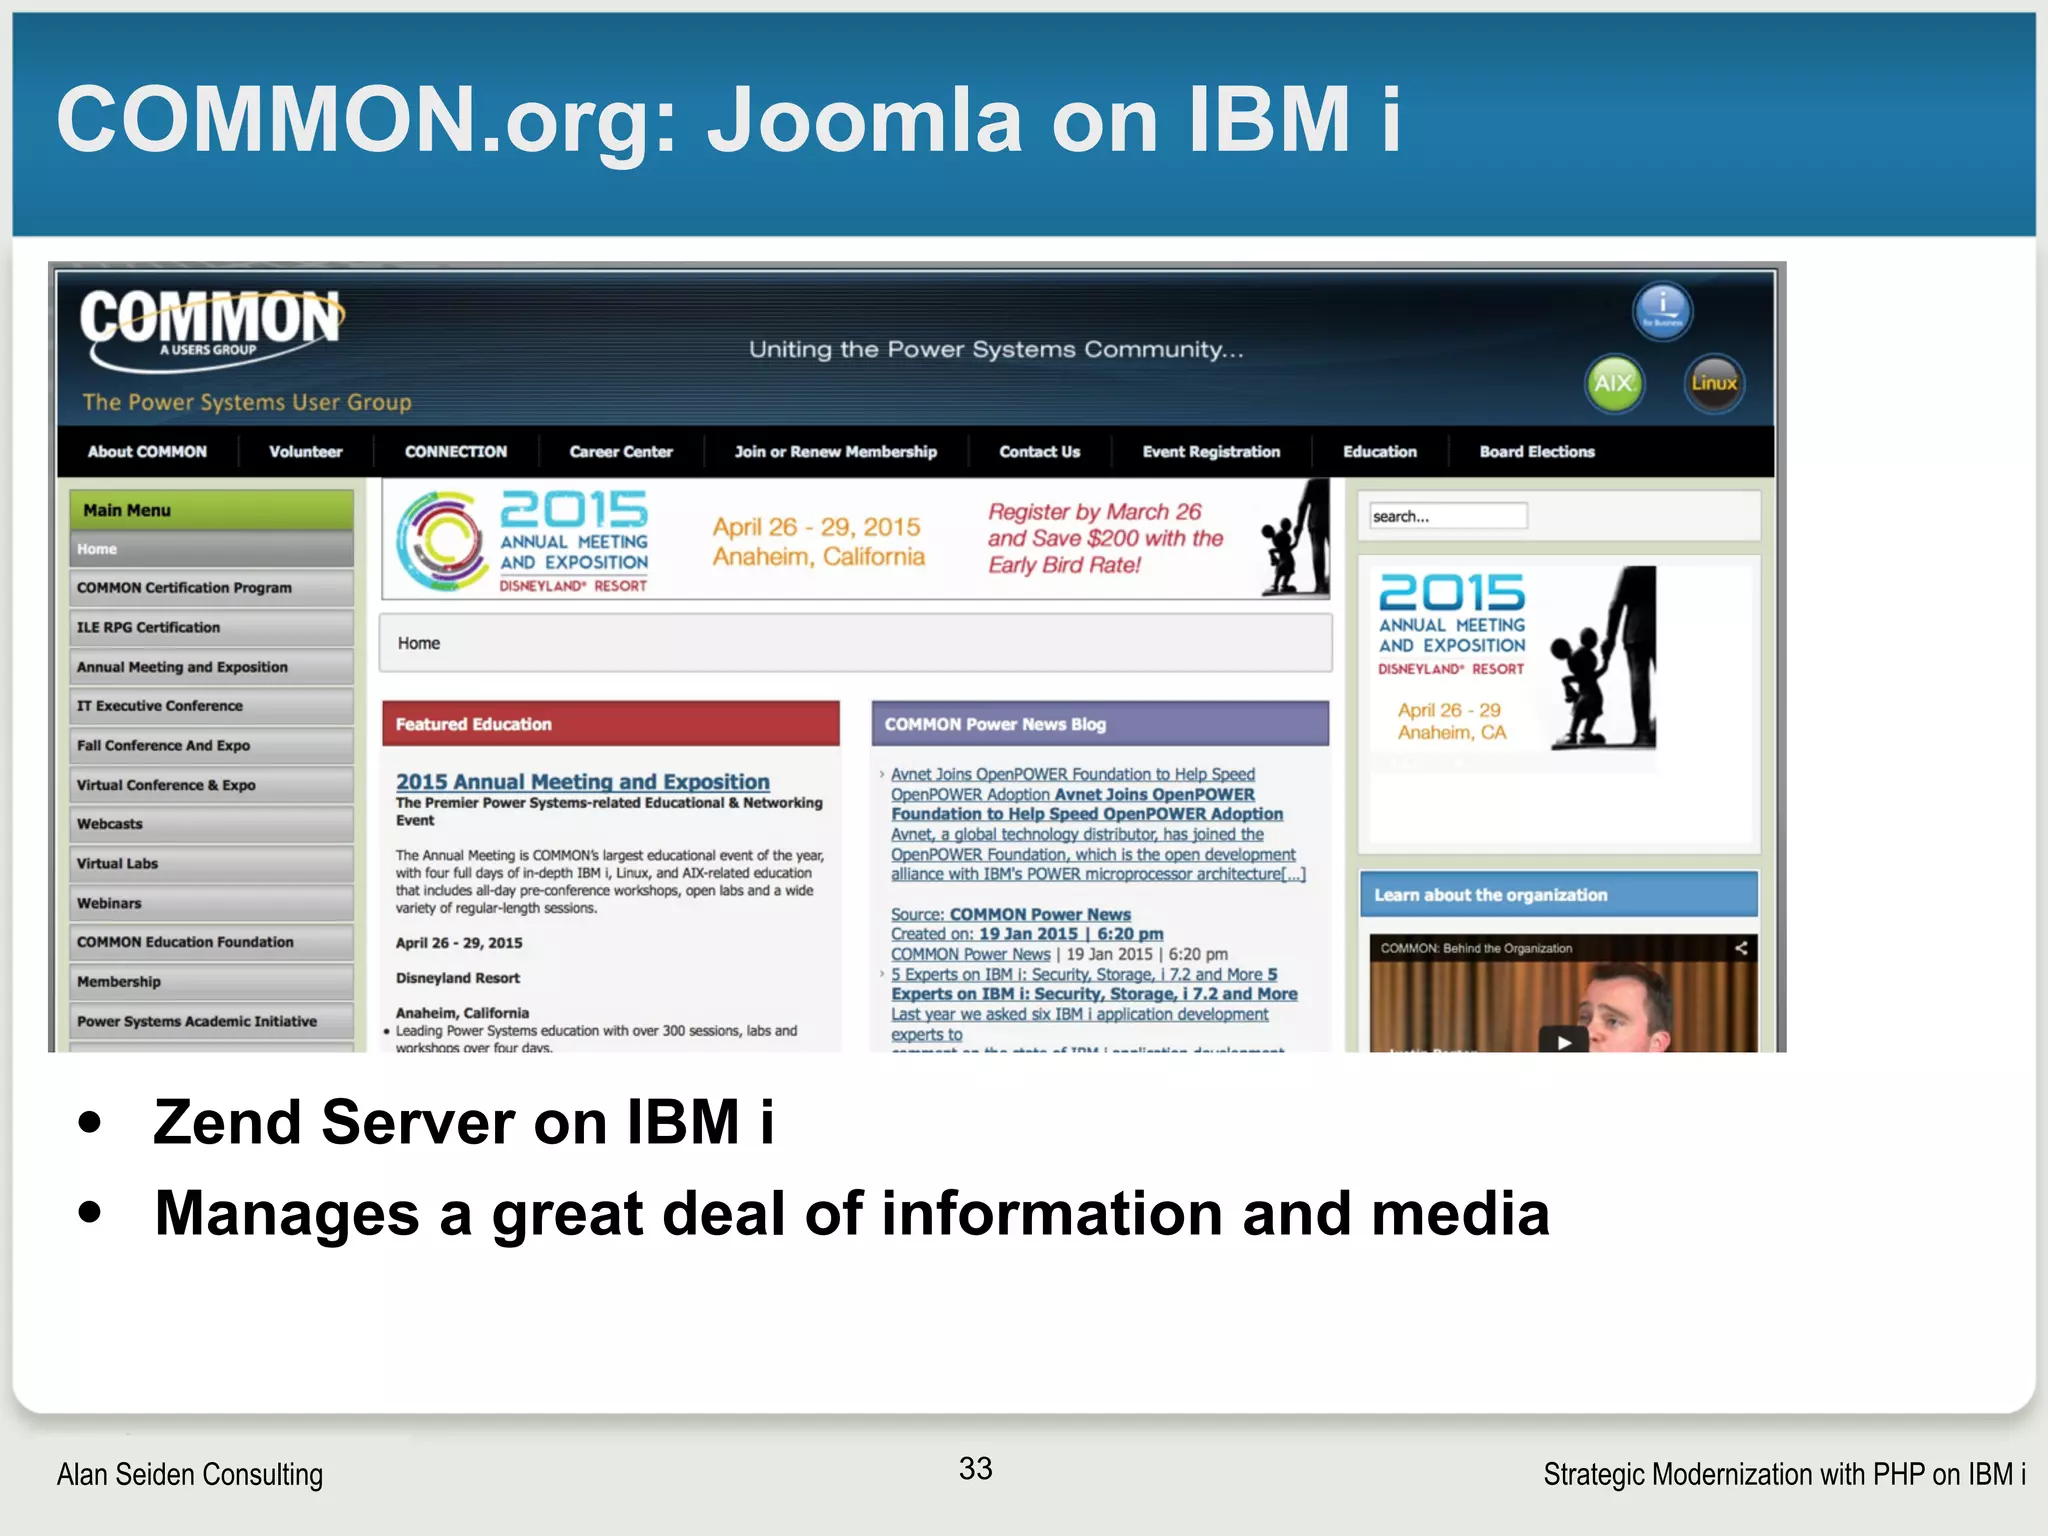Click the Zend Server on IBM i bullet
Screen dimensions: 2048x1536
(464, 1121)
